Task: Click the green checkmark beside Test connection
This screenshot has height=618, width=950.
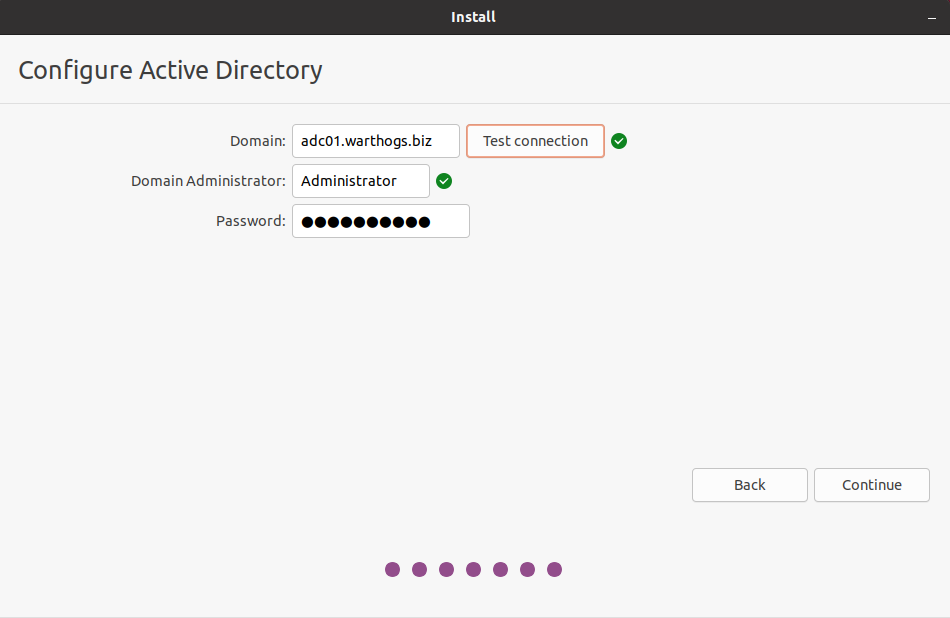Action: 619,141
